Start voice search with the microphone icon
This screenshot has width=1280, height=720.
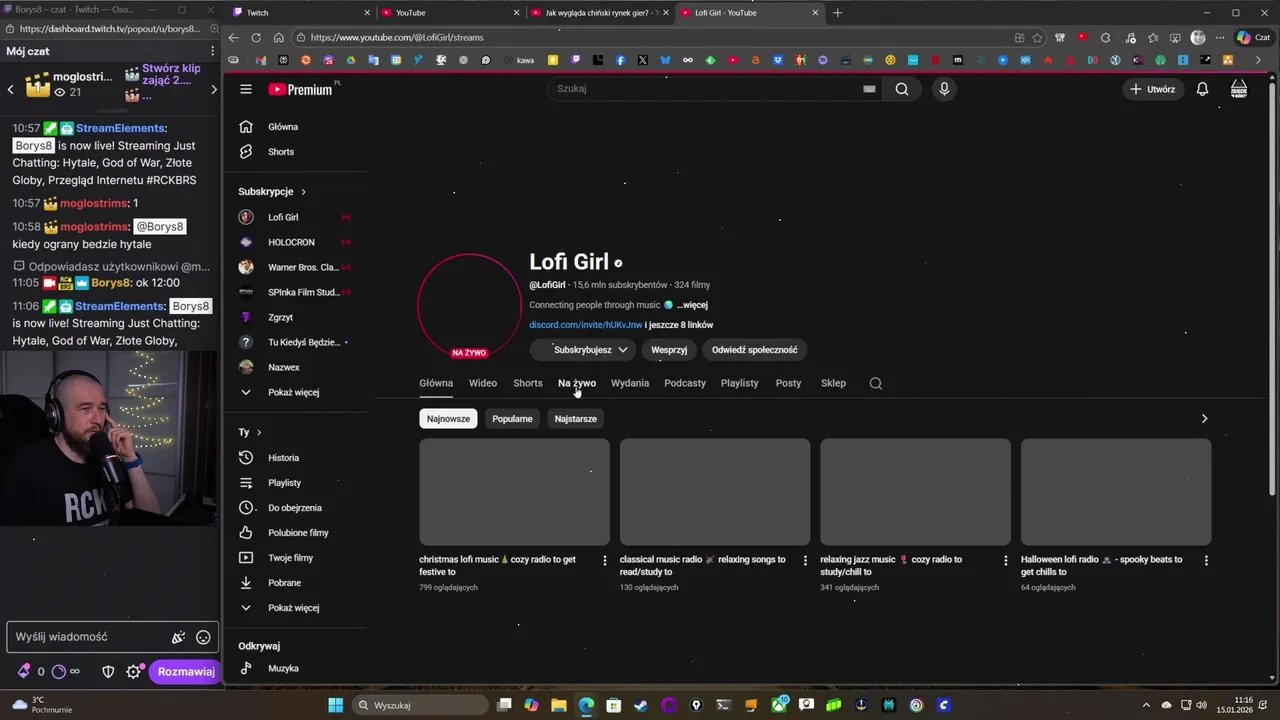(x=944, y=89)
